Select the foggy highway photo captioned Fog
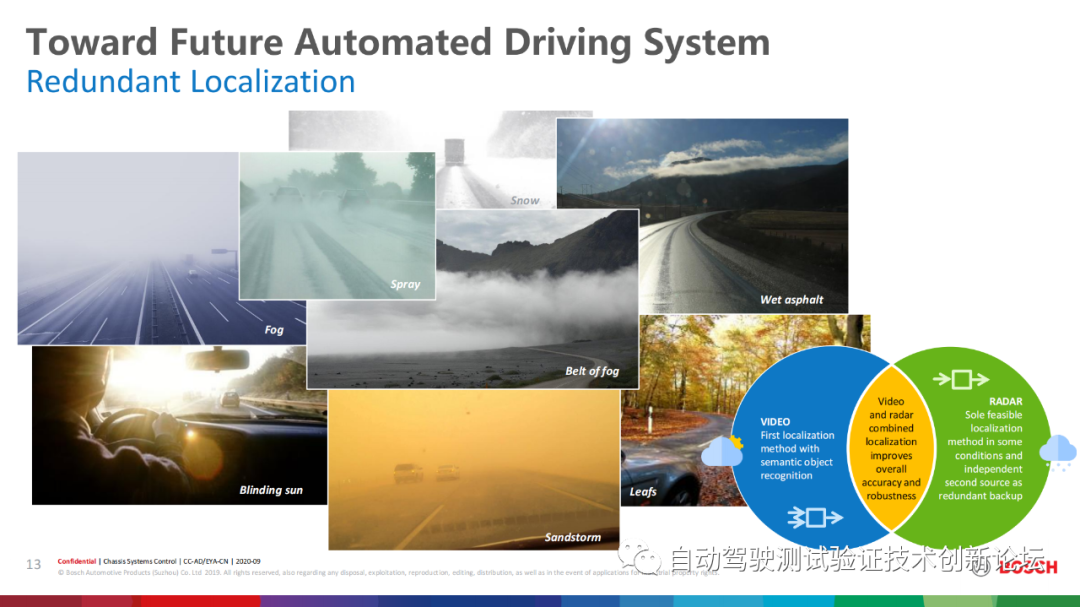 point(128,248)
